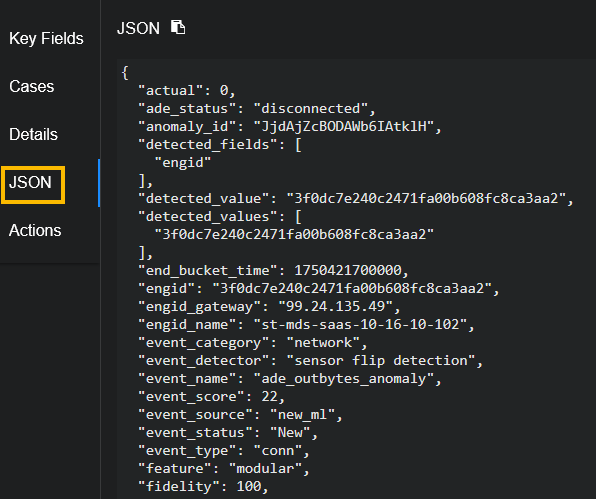Viewport: 596px width, 499px height.
Task: Click the ade_status value disconnected
Action: [311, 109]
